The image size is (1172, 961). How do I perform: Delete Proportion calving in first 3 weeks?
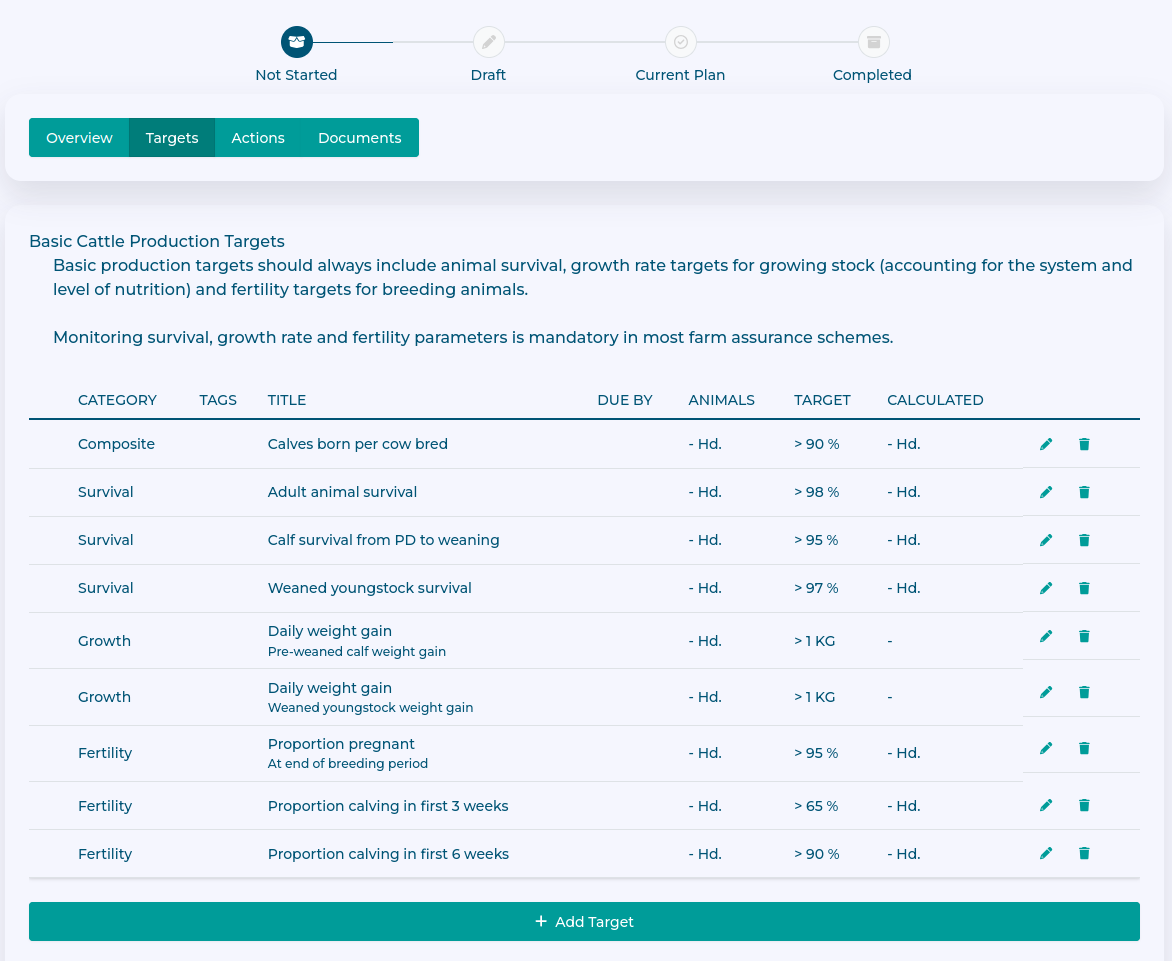coord(1084,805)
